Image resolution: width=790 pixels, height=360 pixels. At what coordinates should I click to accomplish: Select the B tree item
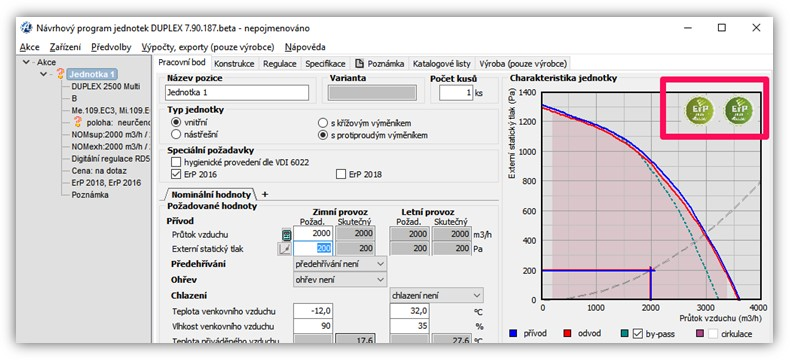(x=75, y=98)
